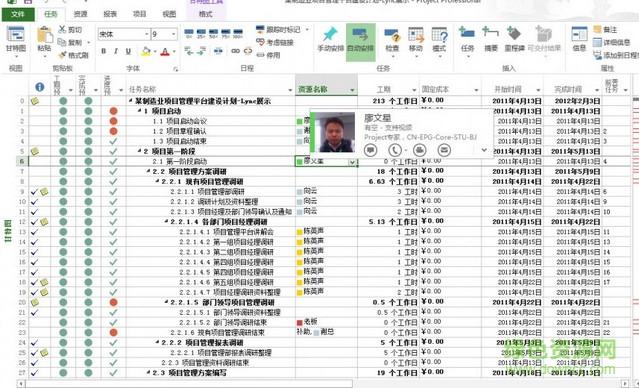
Task: Start video call from contact card
Action: pos(420,150)
